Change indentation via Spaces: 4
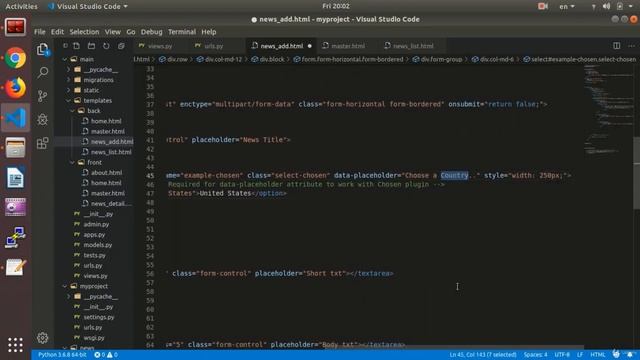 (x=536, y=355)
